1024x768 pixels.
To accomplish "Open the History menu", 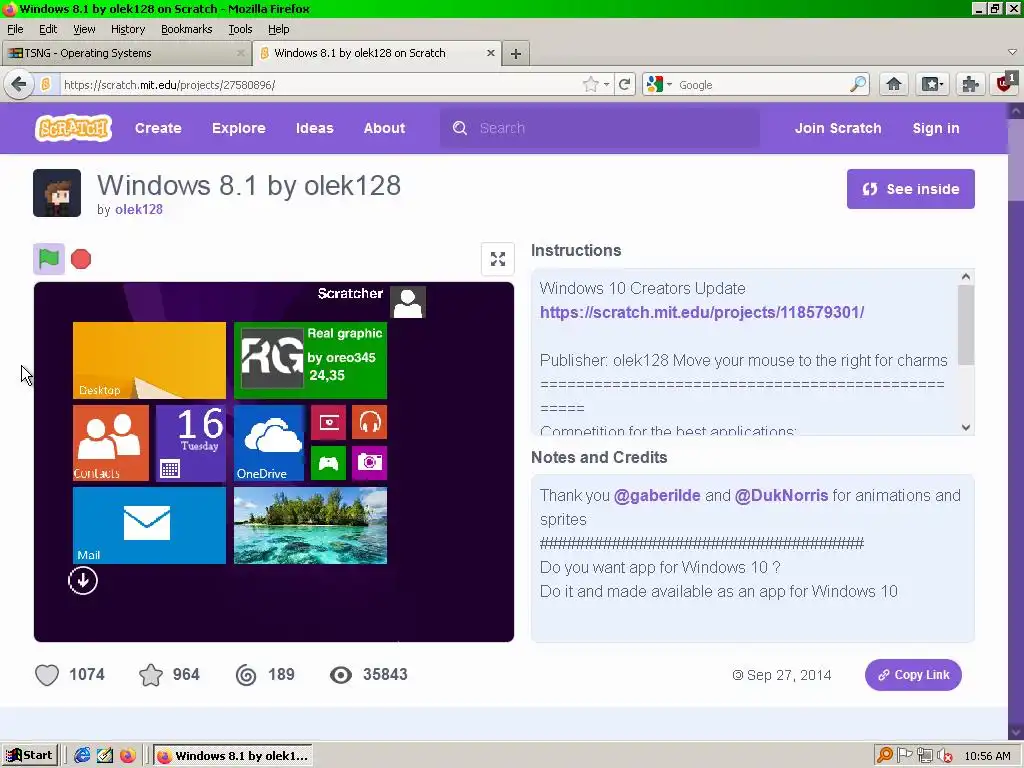I will (x=127, y=29).
